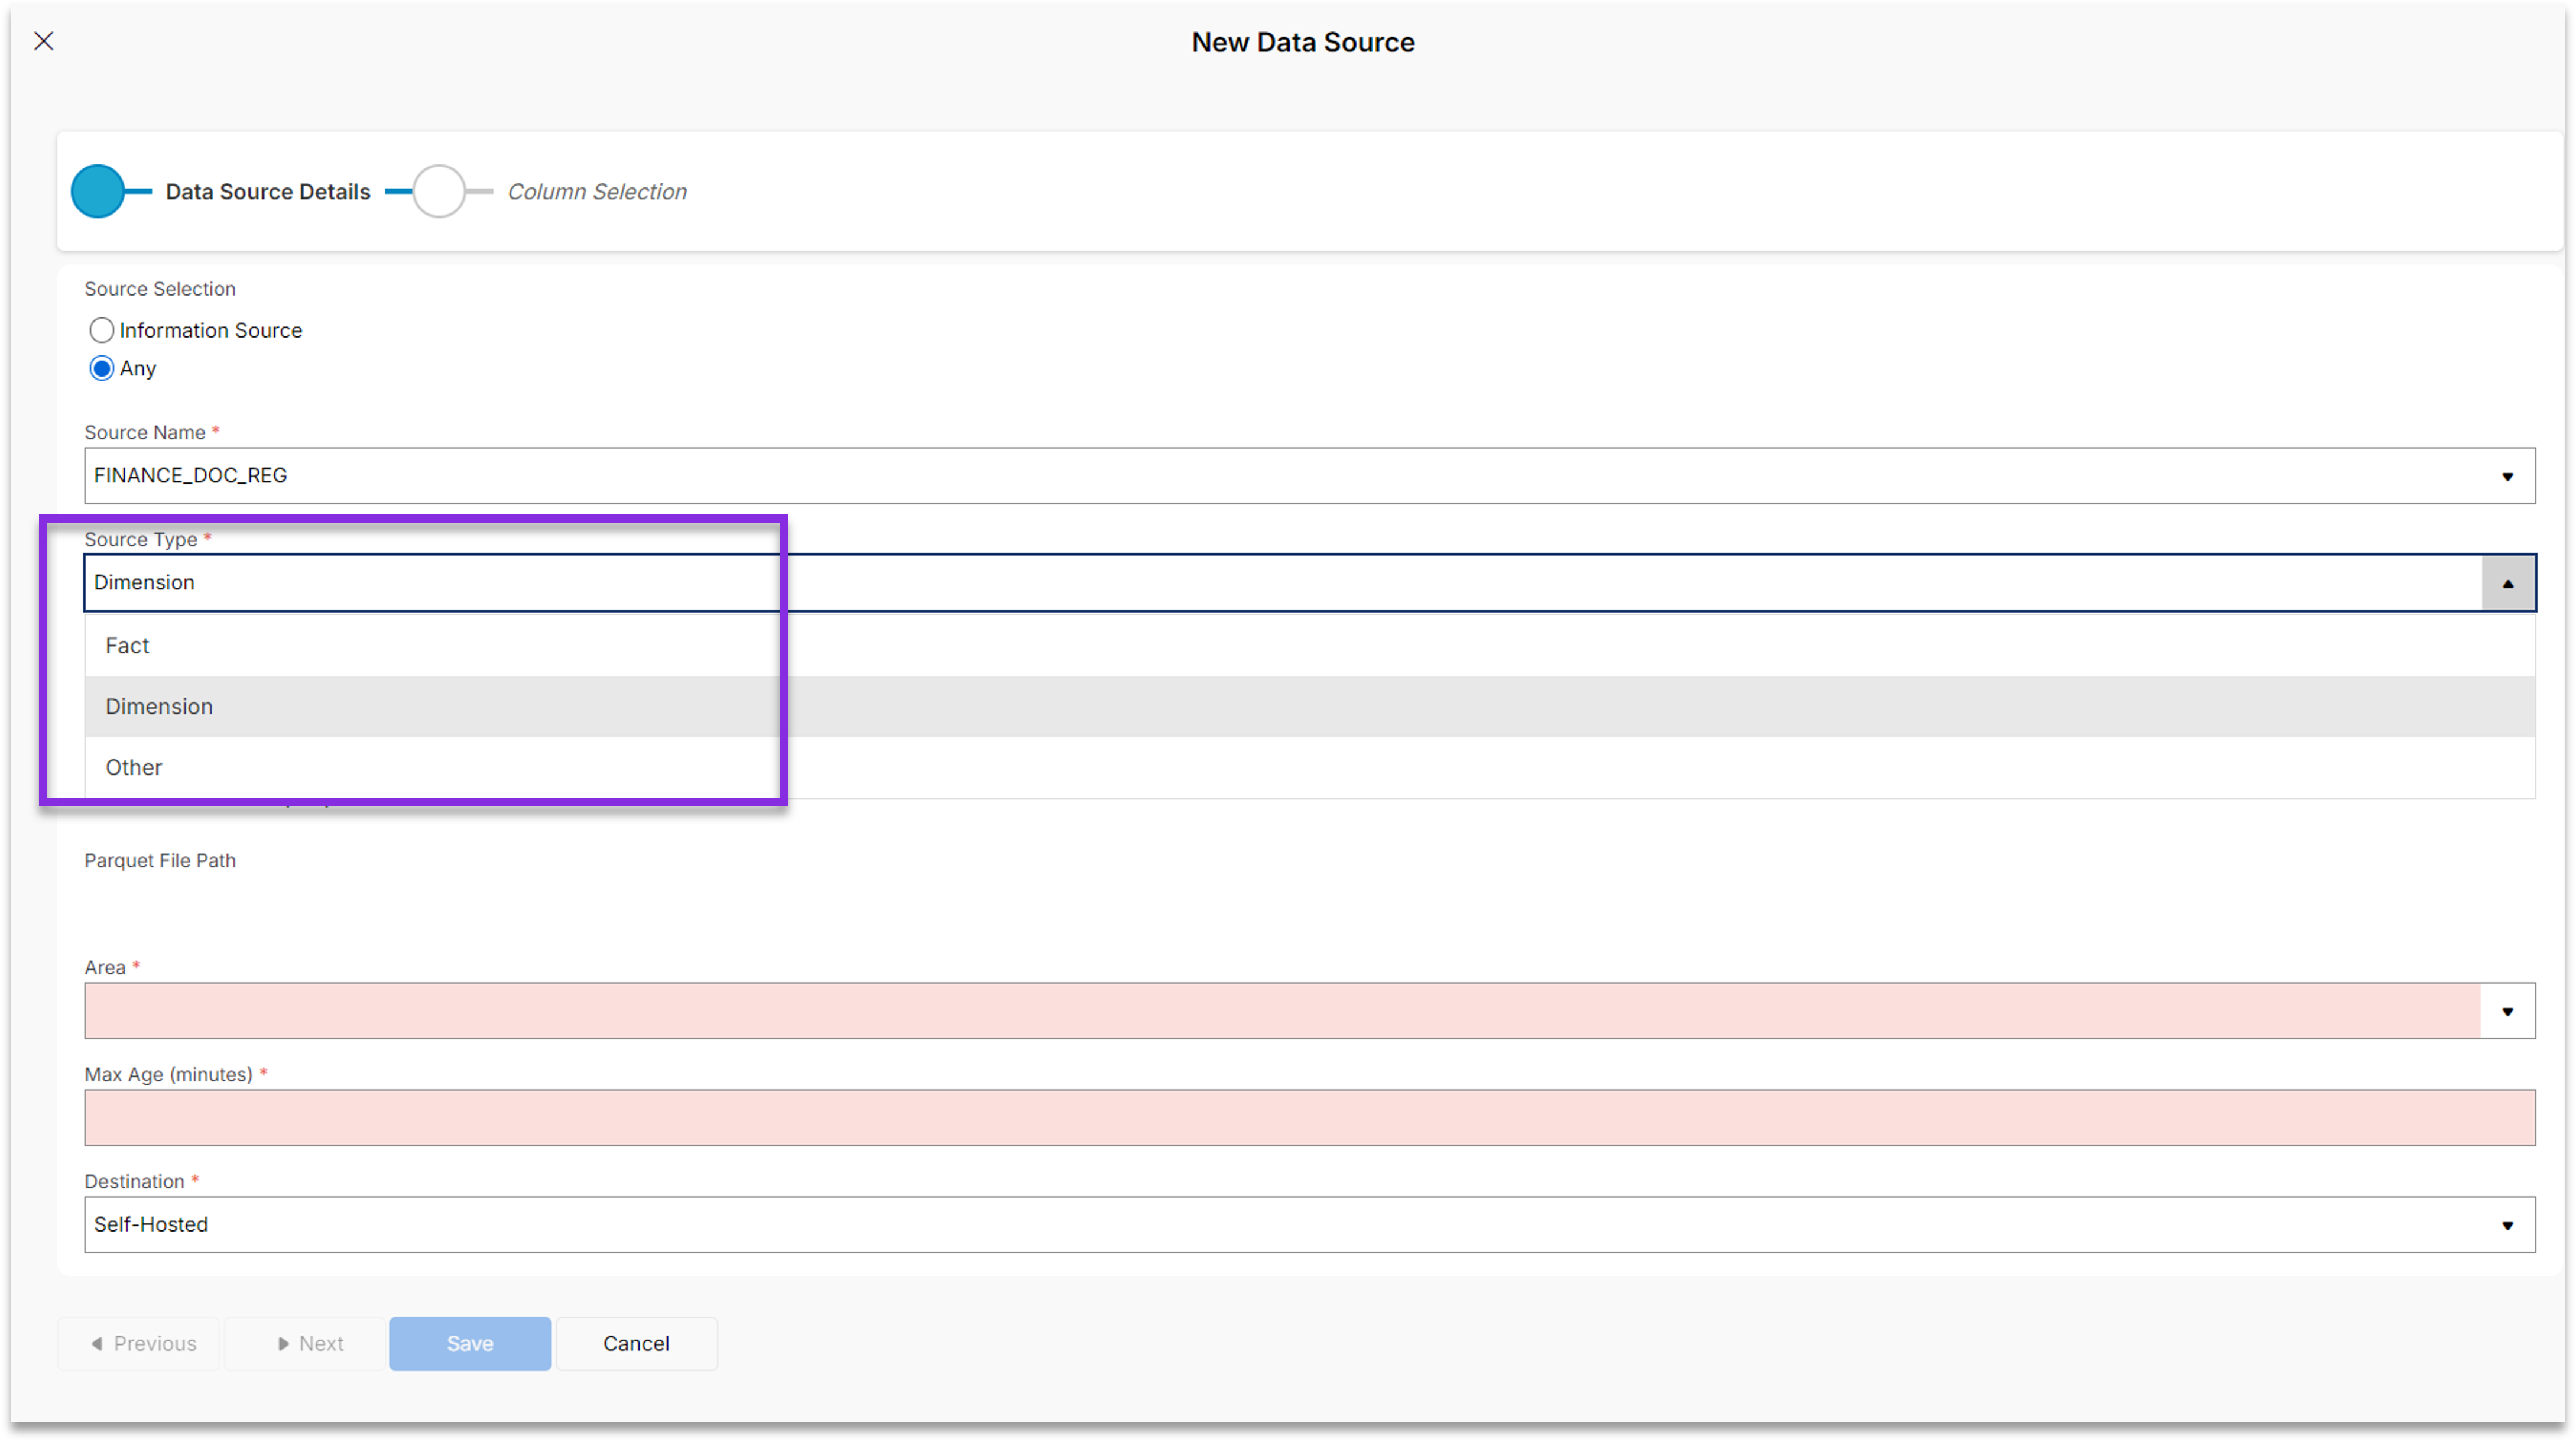Click the Save button
2576x1442 pixels.
pyautogui.click(x=470, y=1343)
